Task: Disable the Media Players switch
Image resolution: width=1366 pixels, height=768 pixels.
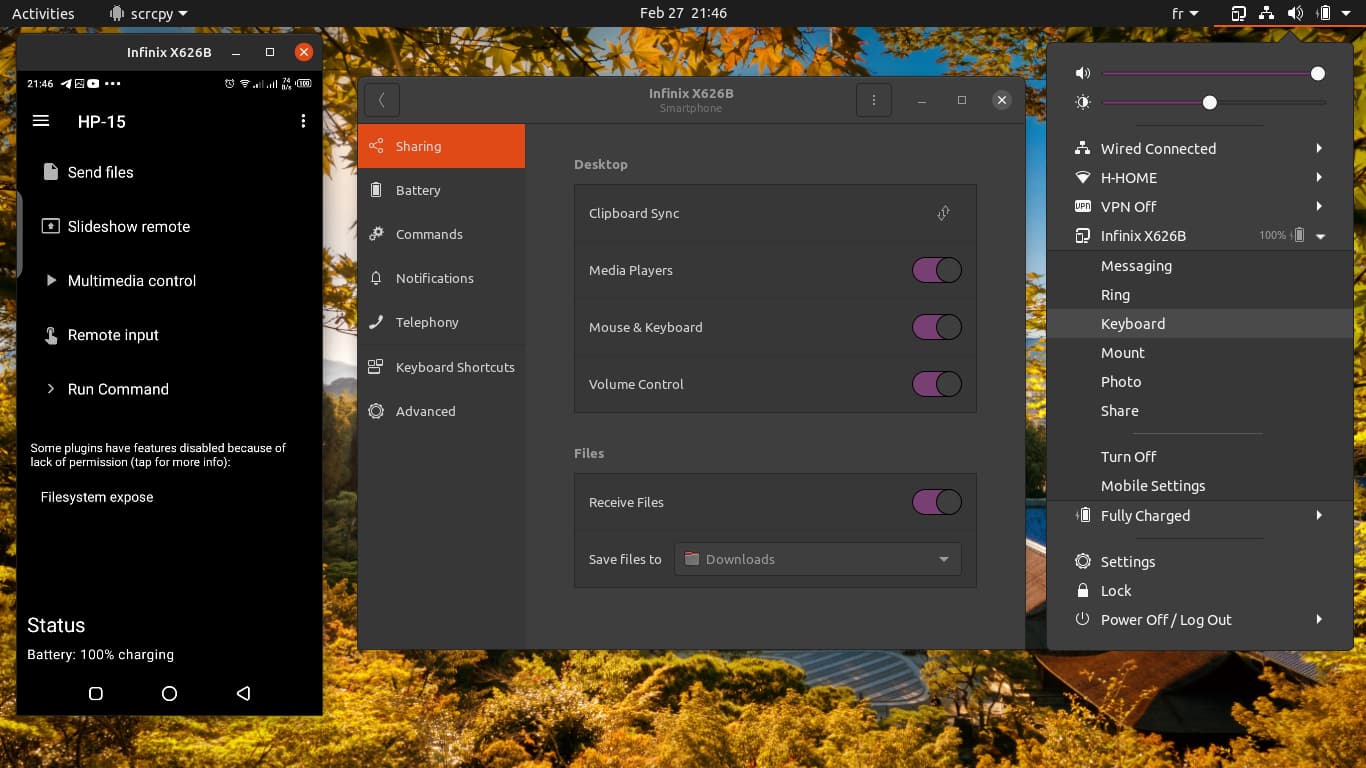Action: 937,270
